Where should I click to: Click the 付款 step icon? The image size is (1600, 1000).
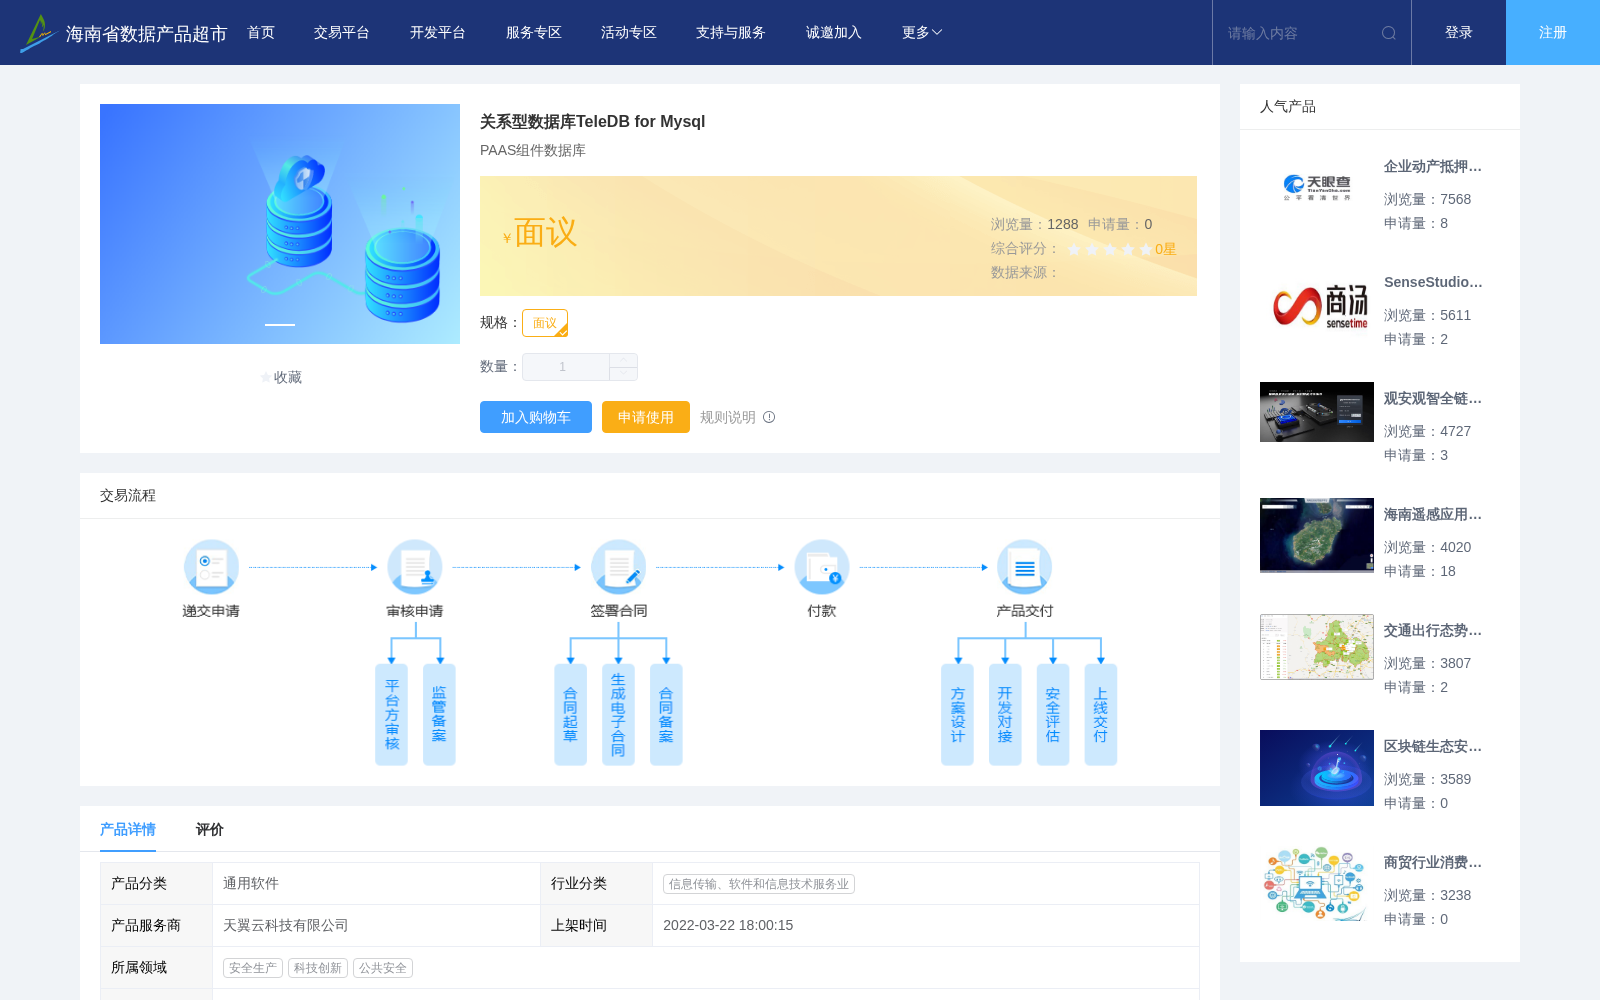pyautogui.click(x=822, y=567)
